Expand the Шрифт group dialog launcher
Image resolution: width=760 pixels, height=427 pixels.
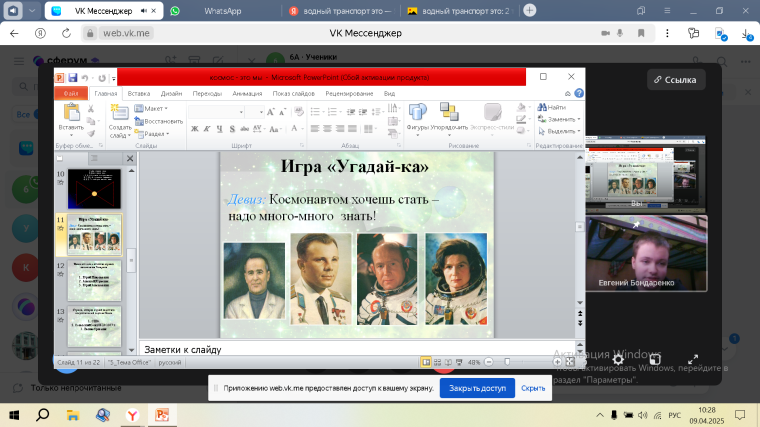pyautogui.click(x=301, y=145)
